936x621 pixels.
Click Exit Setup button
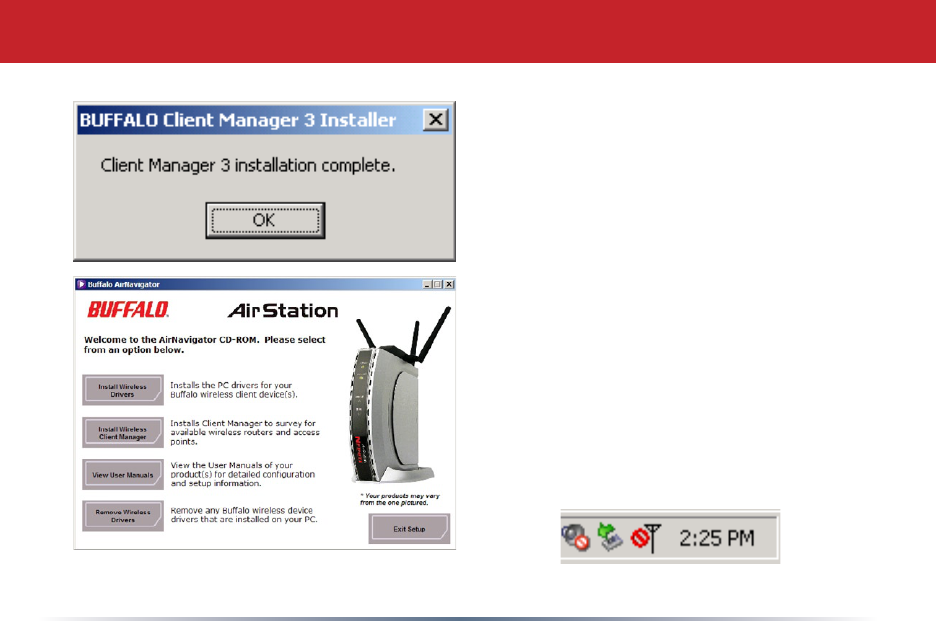click(x=409, y=528)
